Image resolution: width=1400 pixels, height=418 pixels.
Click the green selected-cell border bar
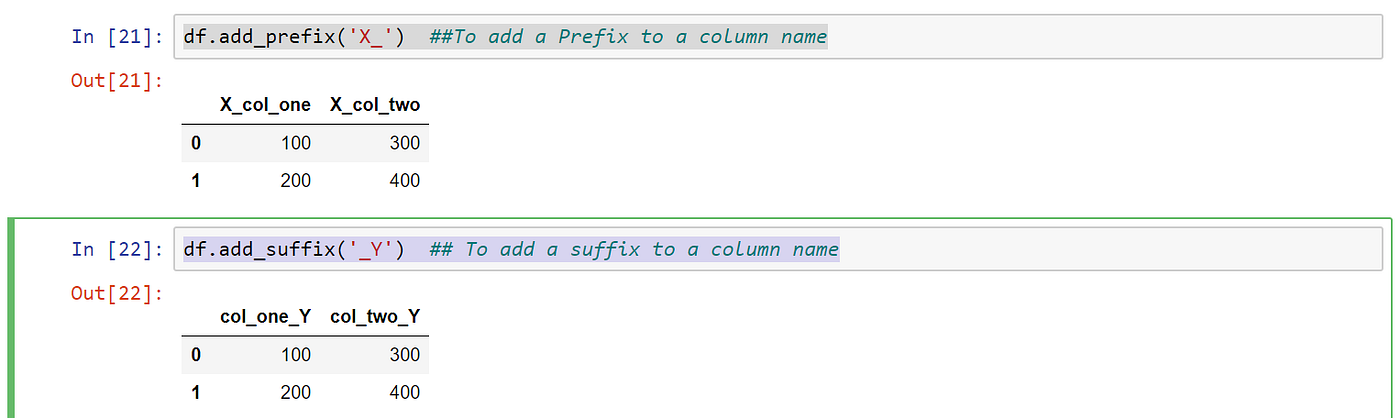point(10,318)
